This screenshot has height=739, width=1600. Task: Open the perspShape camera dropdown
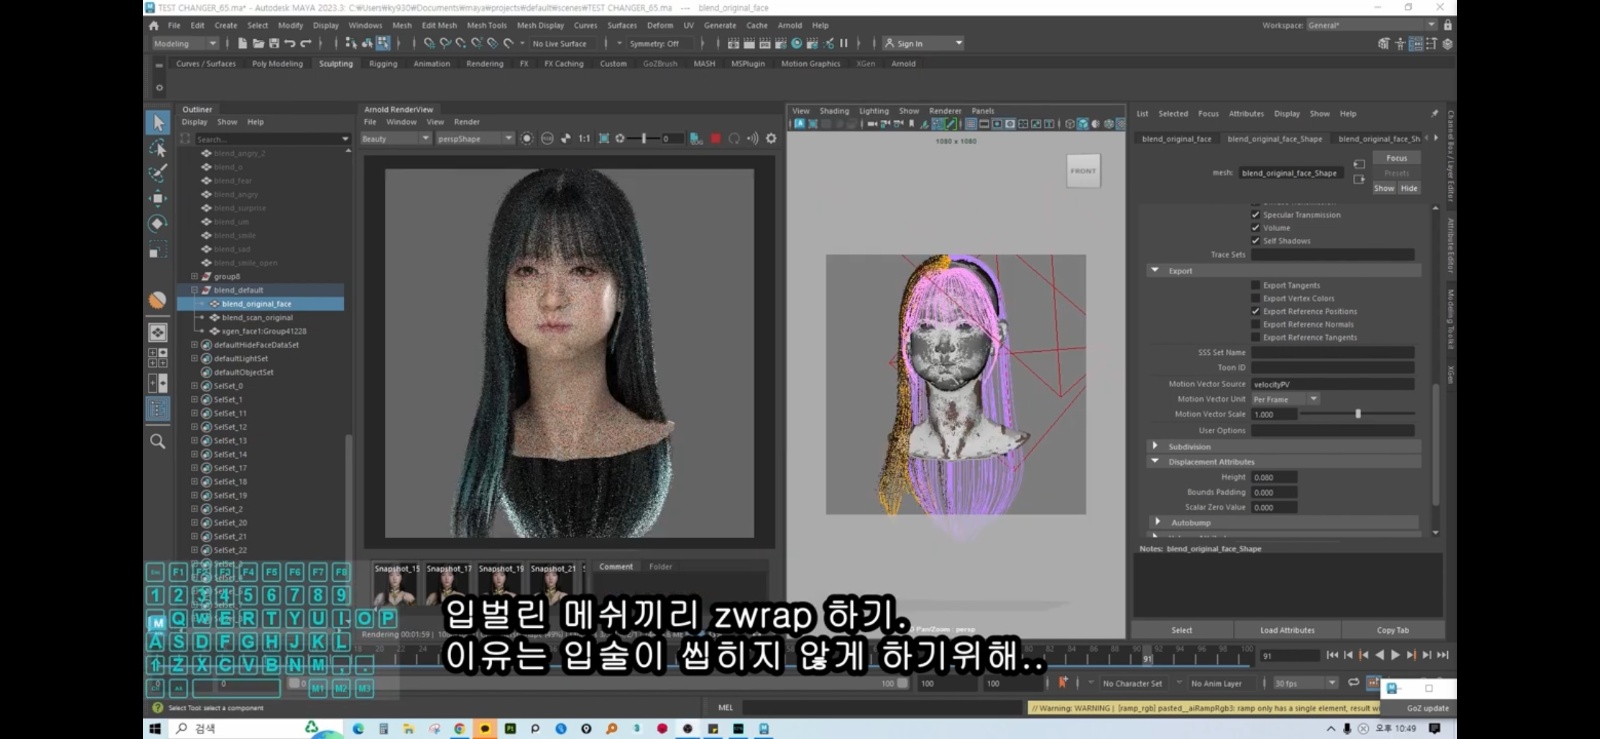click(475, 139)
